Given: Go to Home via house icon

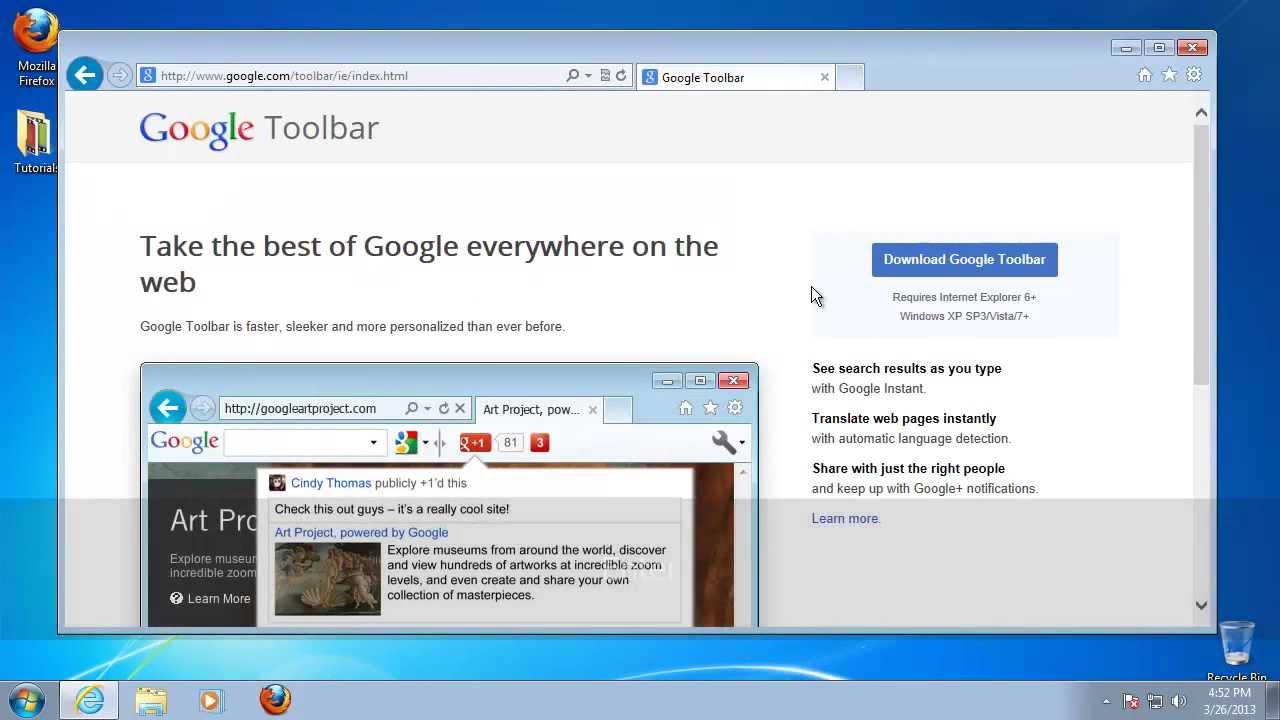Looking at the screenshot, I should (x=1145, y=75).
